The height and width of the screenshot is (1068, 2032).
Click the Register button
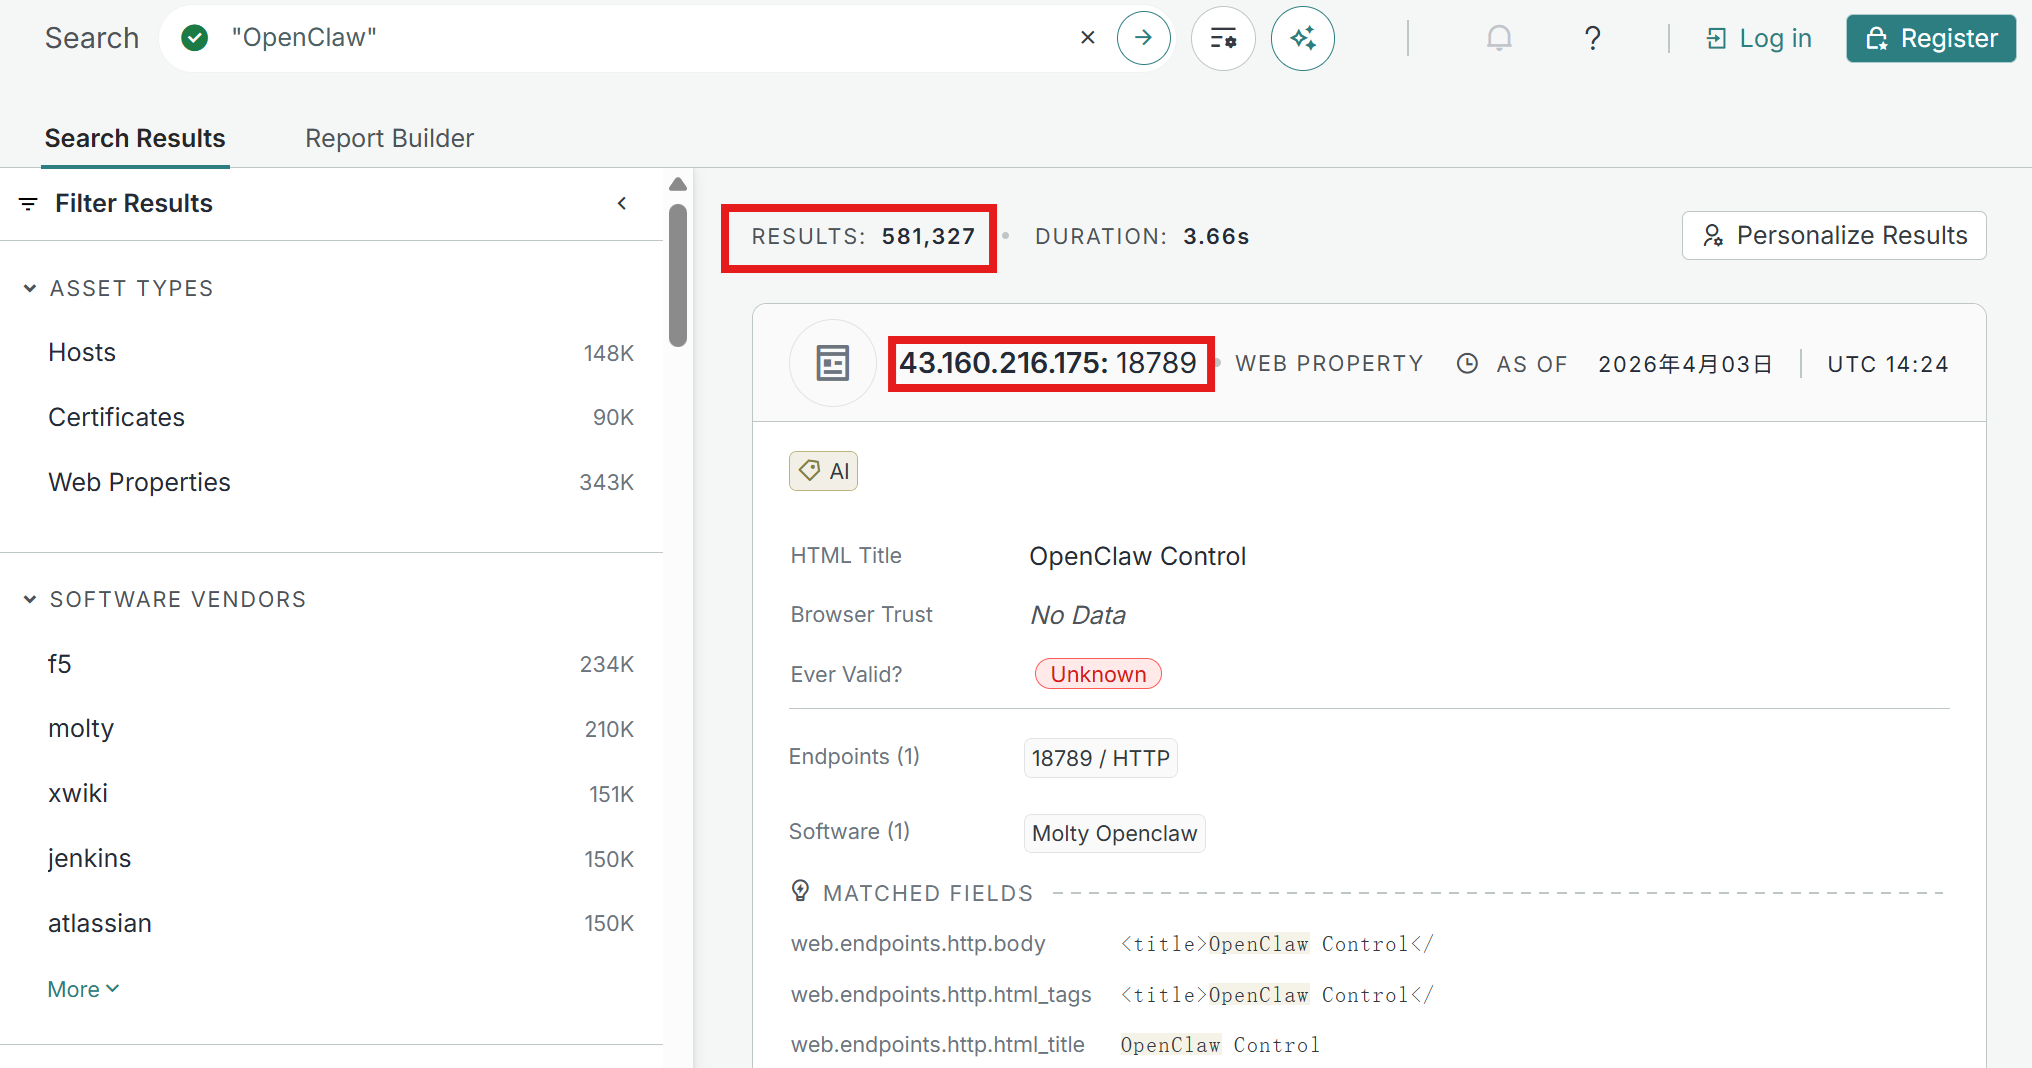tap(1930, 38)
